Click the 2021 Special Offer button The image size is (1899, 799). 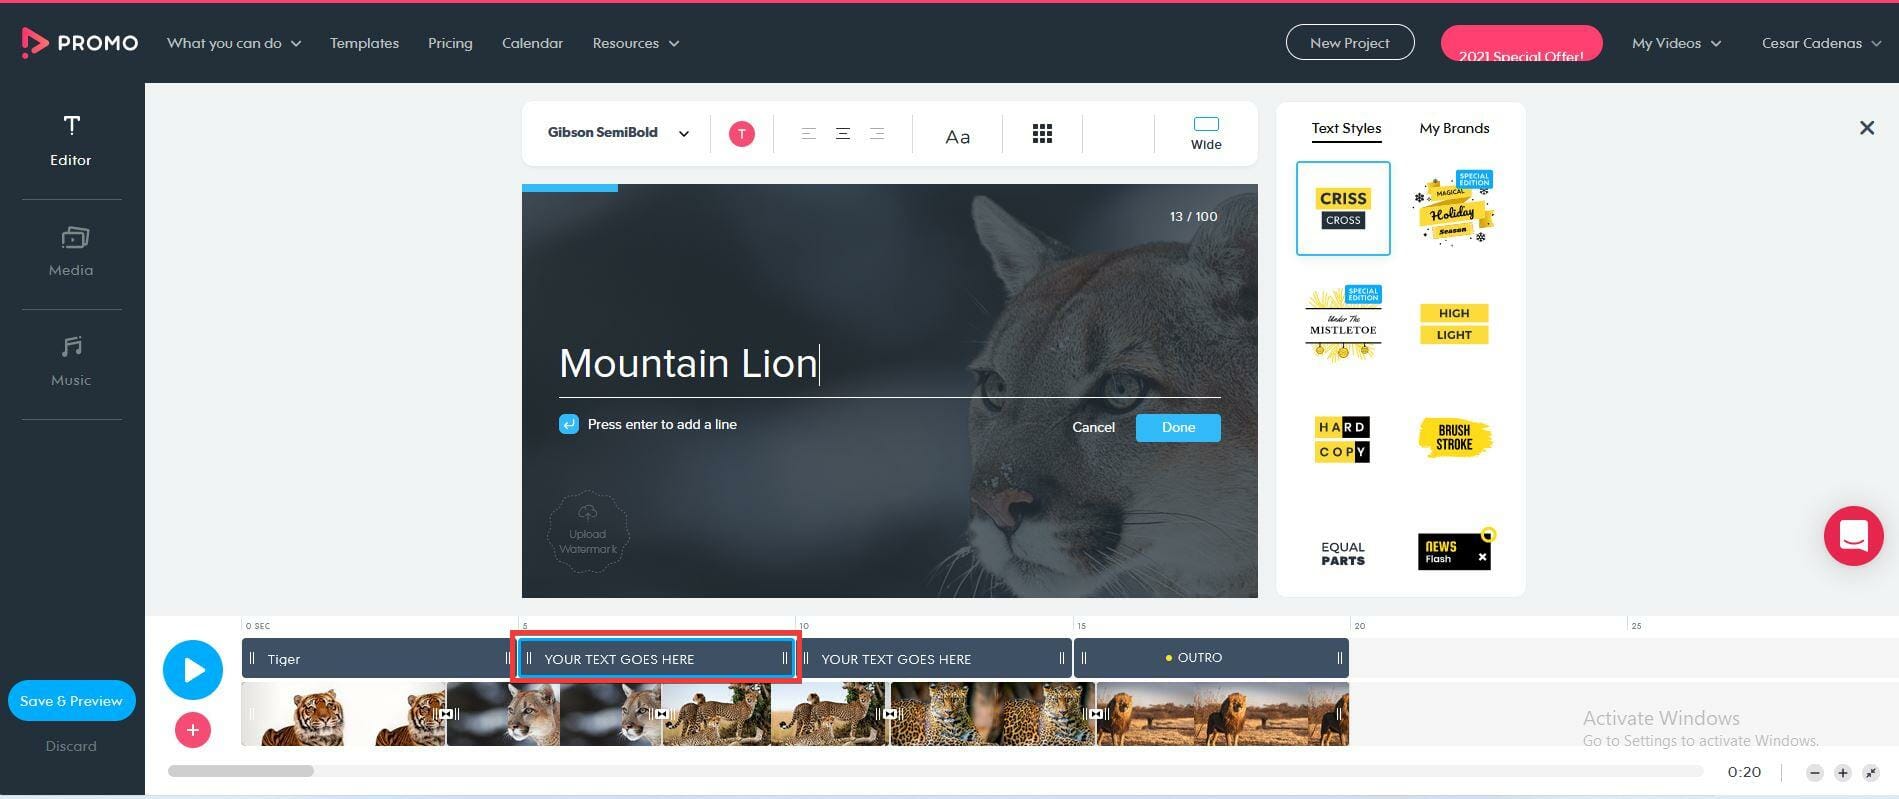[1521, 43]
